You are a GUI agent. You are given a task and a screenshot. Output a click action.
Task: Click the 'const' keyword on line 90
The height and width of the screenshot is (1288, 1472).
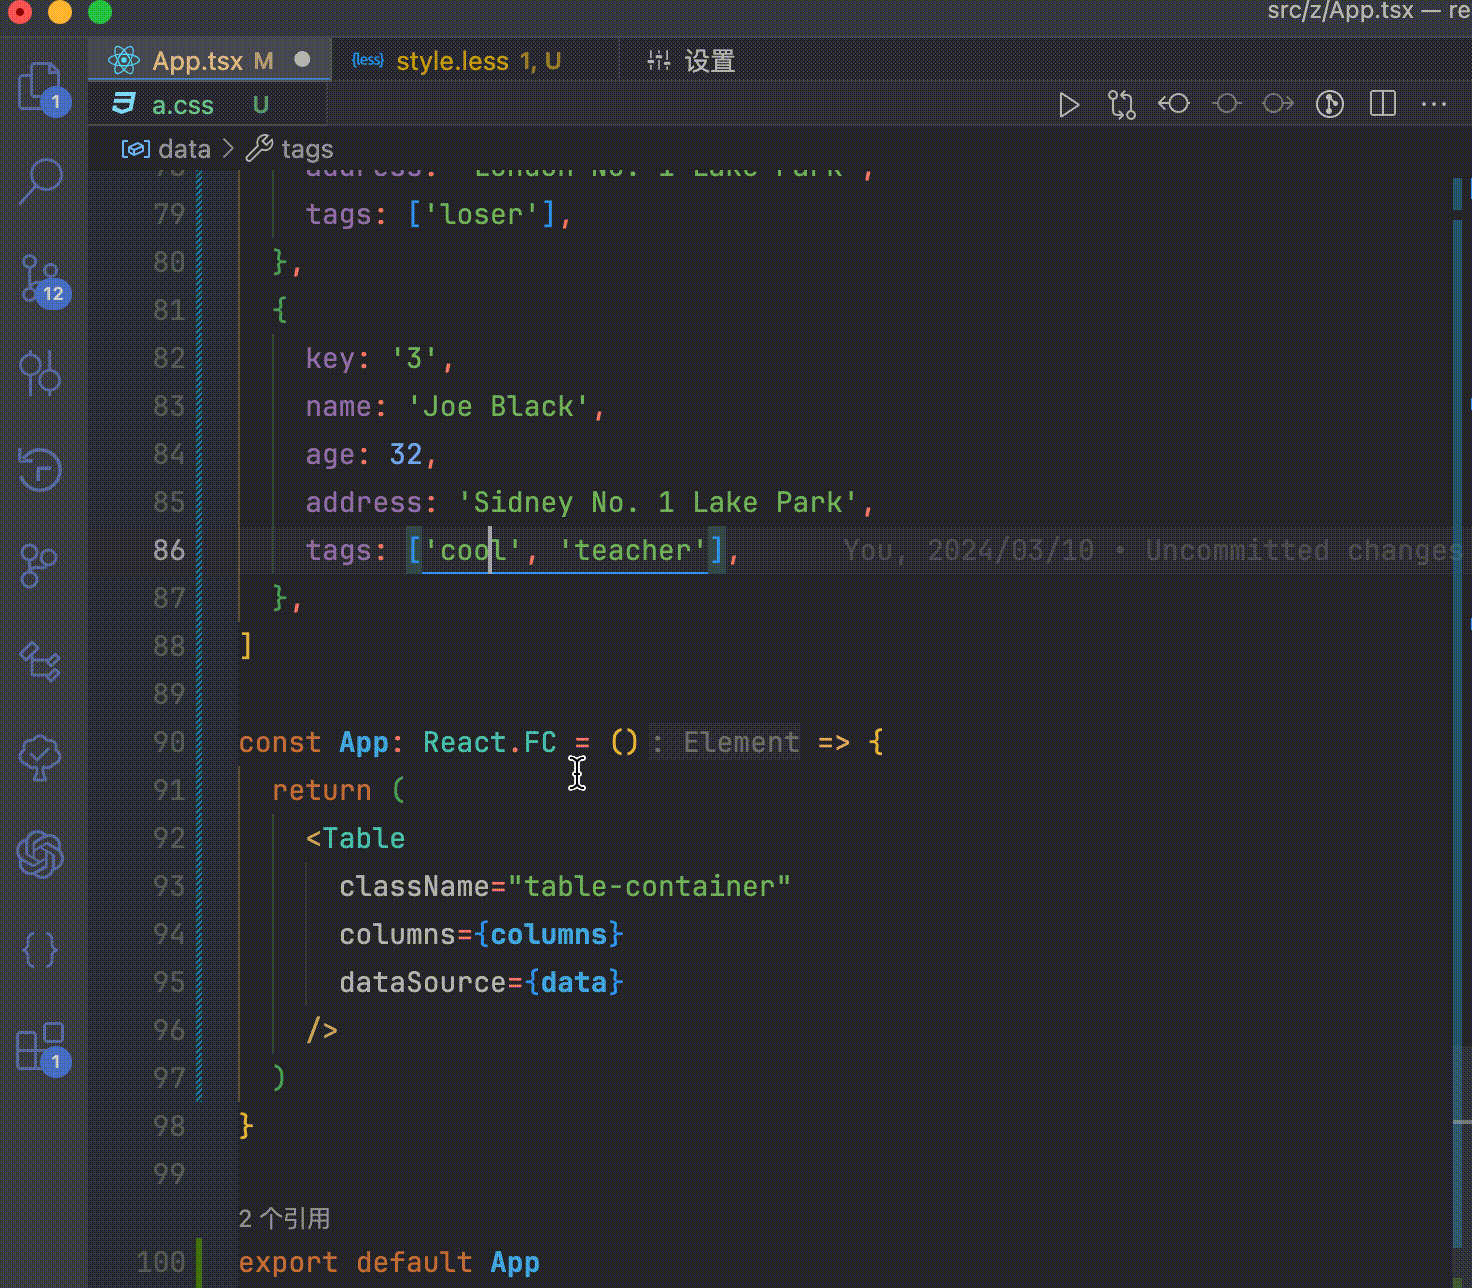pos(280,742)
